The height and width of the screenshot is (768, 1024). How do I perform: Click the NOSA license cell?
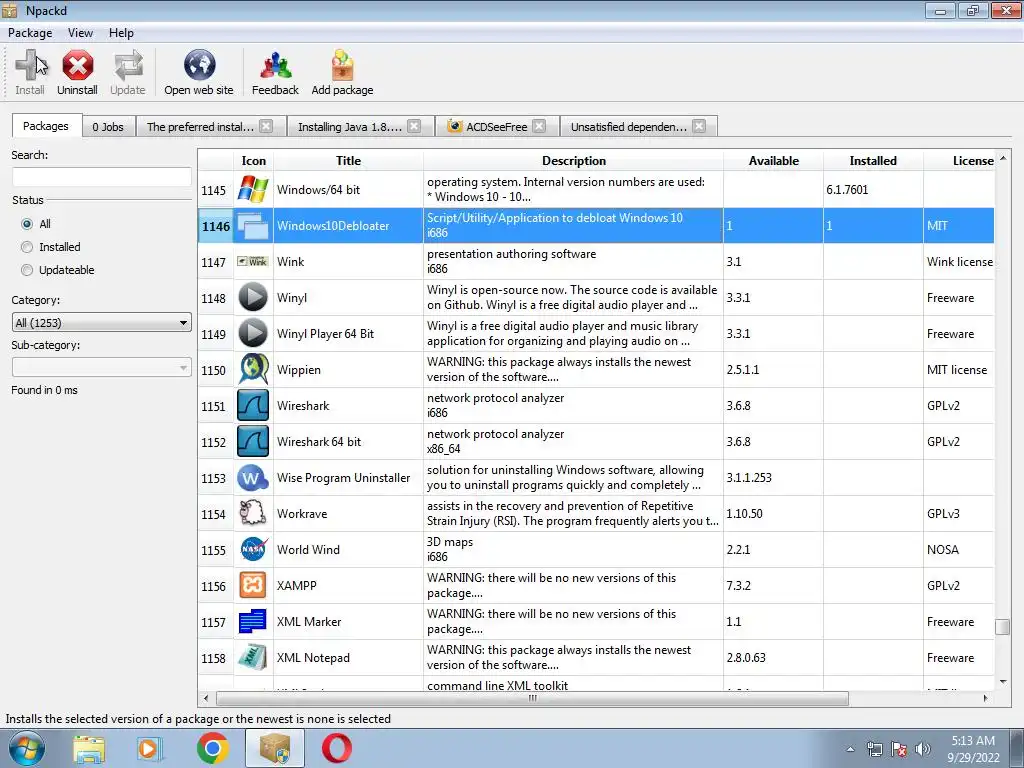coord(959,550)
